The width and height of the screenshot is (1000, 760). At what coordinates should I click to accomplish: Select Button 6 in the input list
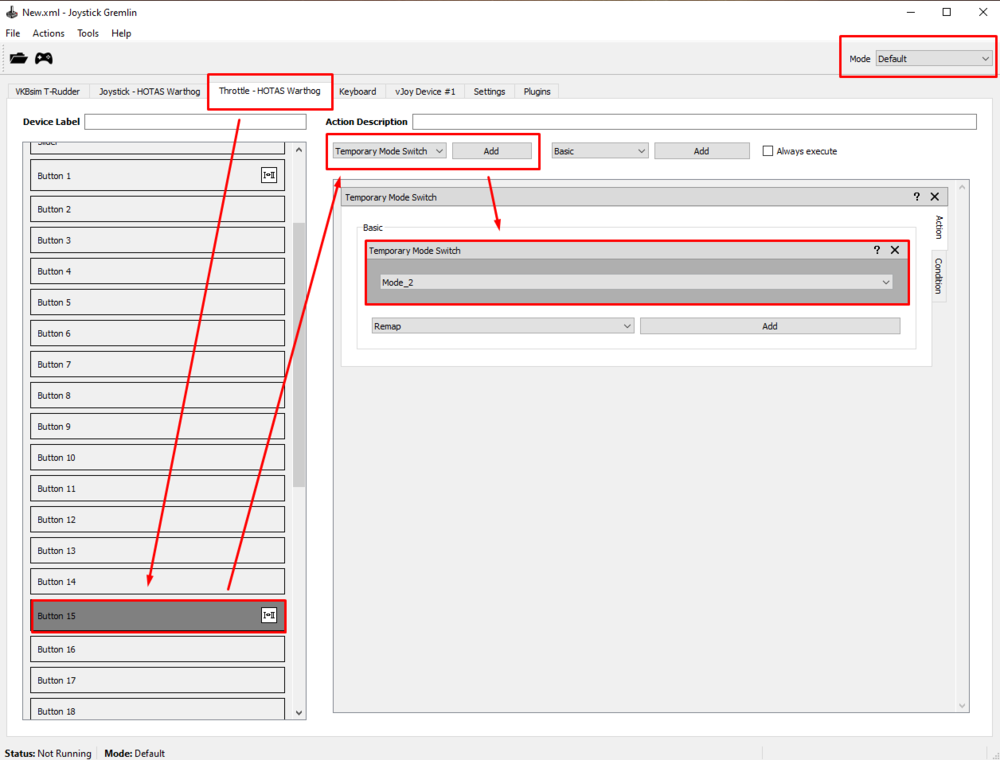point(158,333)
